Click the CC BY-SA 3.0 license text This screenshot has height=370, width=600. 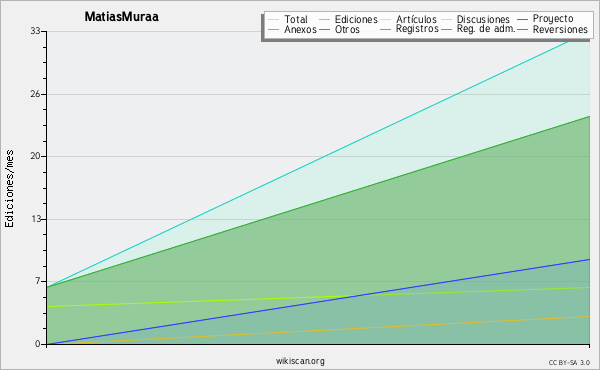click(569, 362)
